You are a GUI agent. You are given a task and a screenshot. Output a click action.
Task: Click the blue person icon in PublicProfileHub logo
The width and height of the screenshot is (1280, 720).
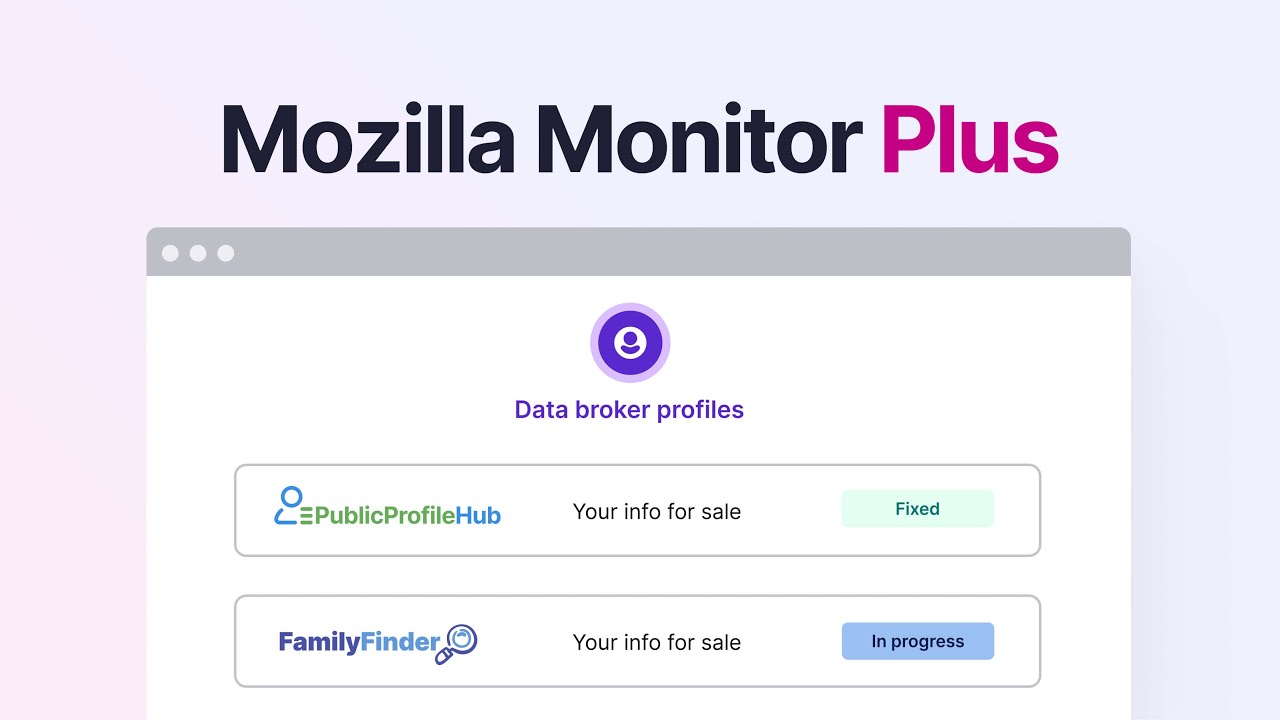click(x=290, y=506)
